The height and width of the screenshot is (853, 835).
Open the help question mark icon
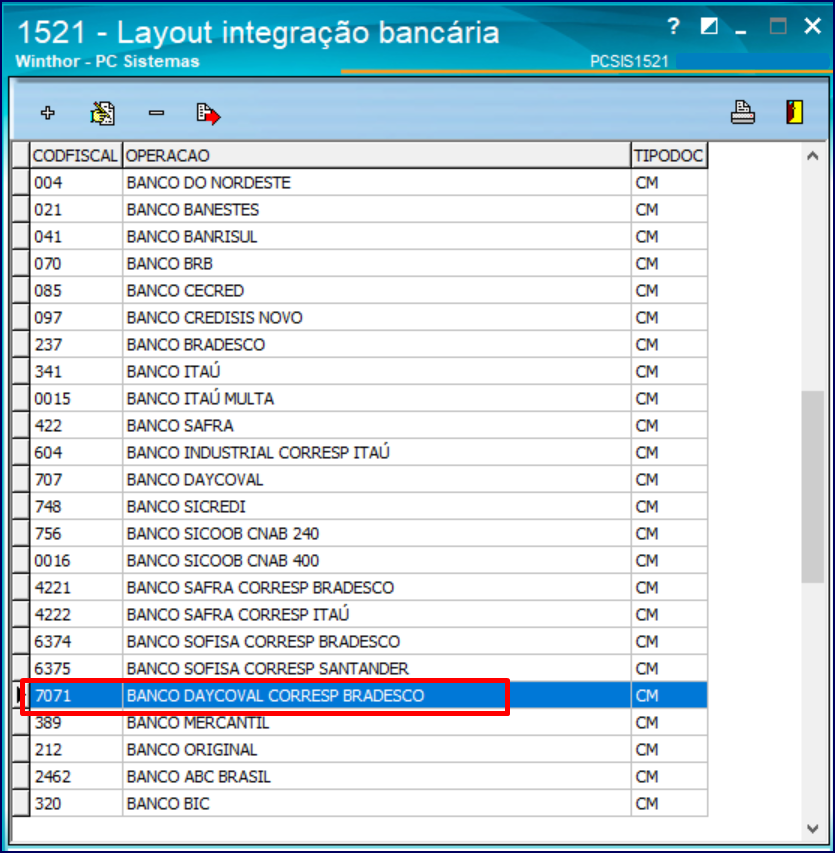tap(673, 26)
